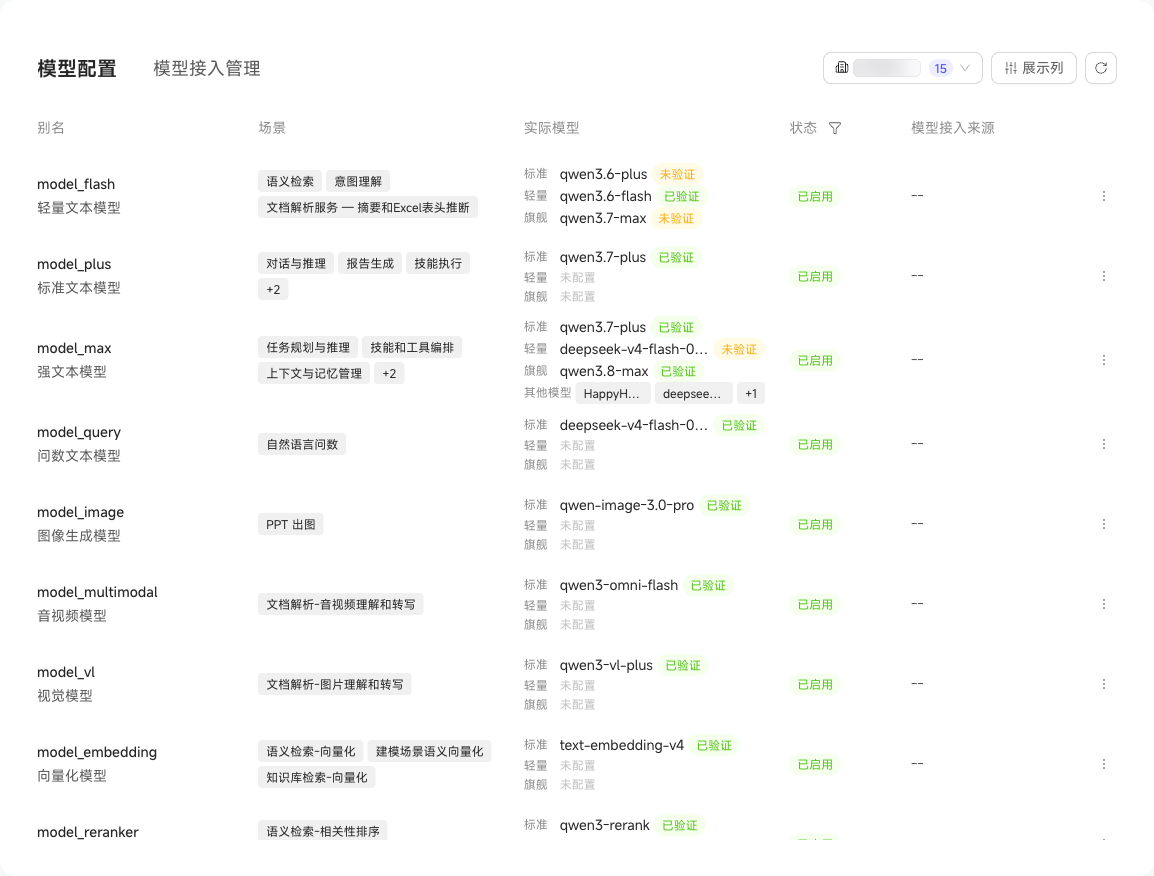Screen dimensions: 1154x876
Task: Click the 已启用 status of model_flash
Action: [815, 197]
